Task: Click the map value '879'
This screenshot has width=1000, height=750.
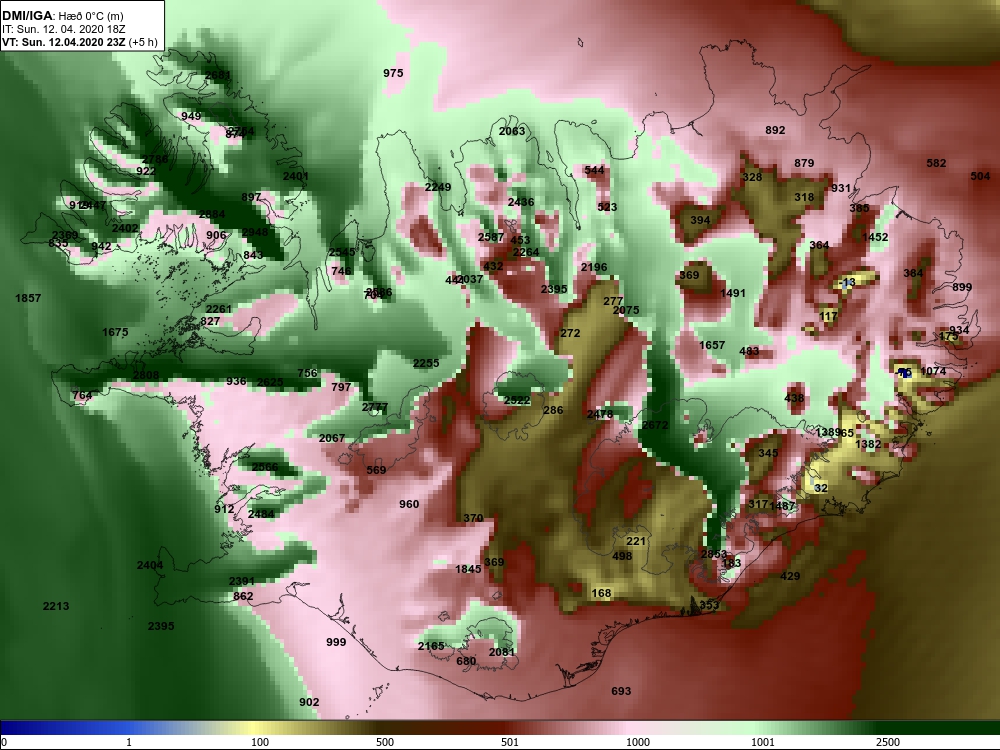Action: (804, 163)
